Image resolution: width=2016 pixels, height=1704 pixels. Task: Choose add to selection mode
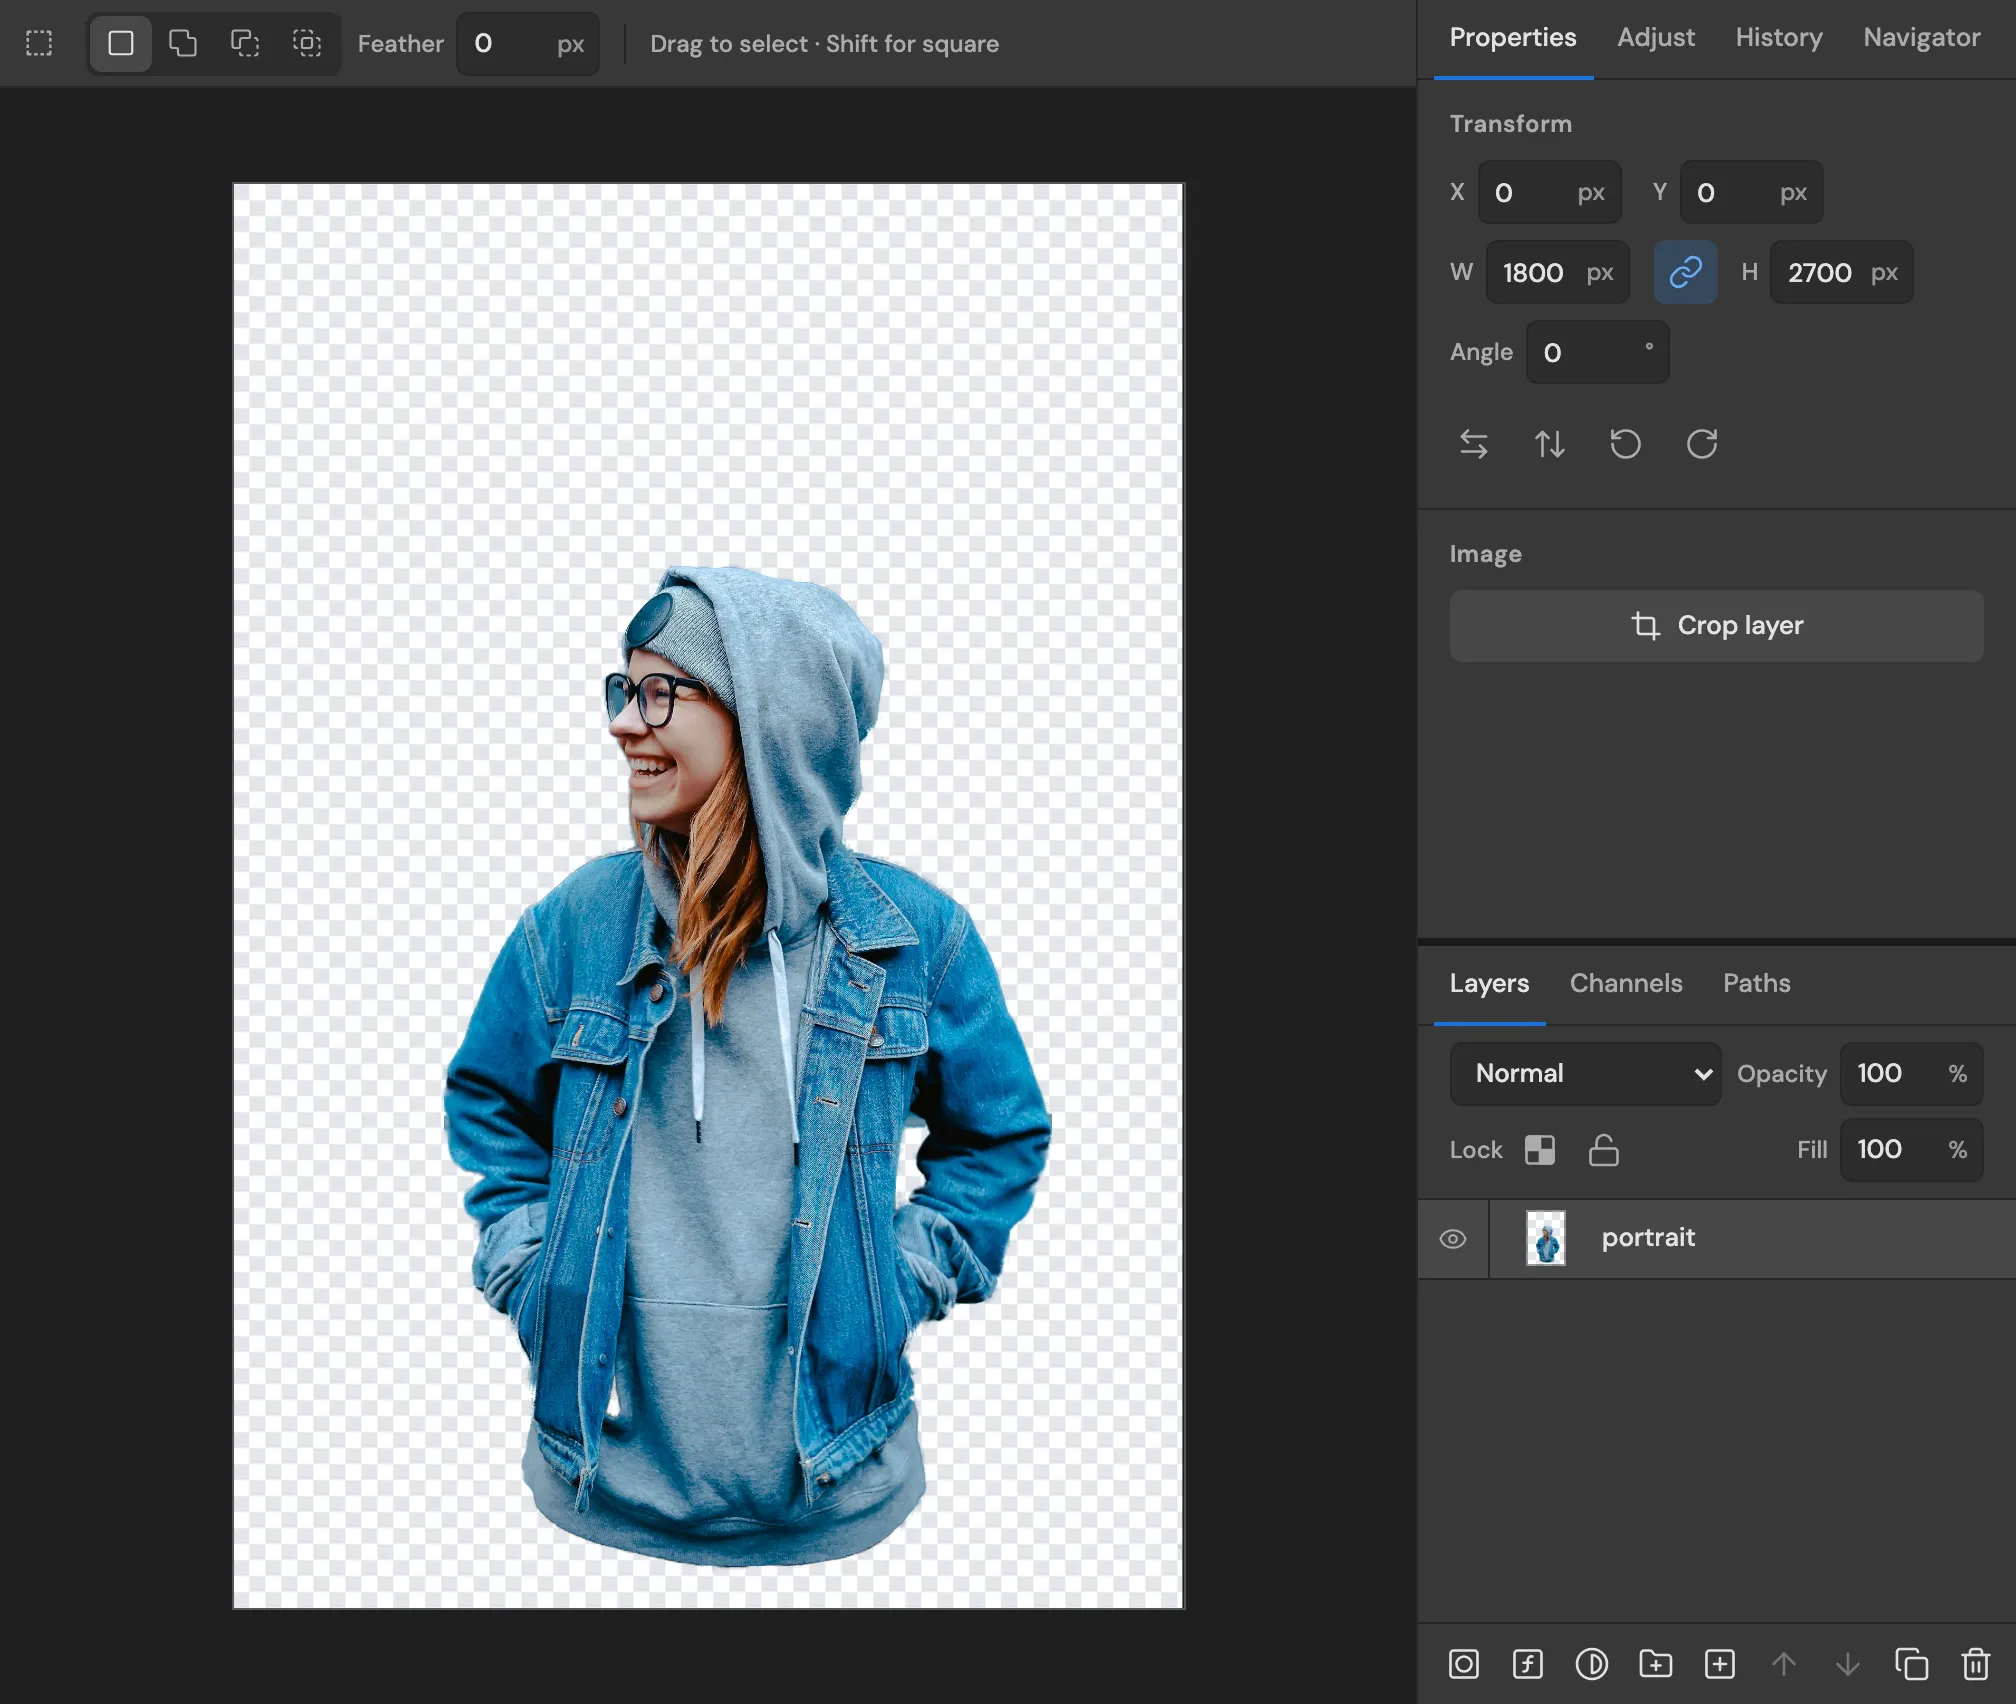[x=183, y=43]
